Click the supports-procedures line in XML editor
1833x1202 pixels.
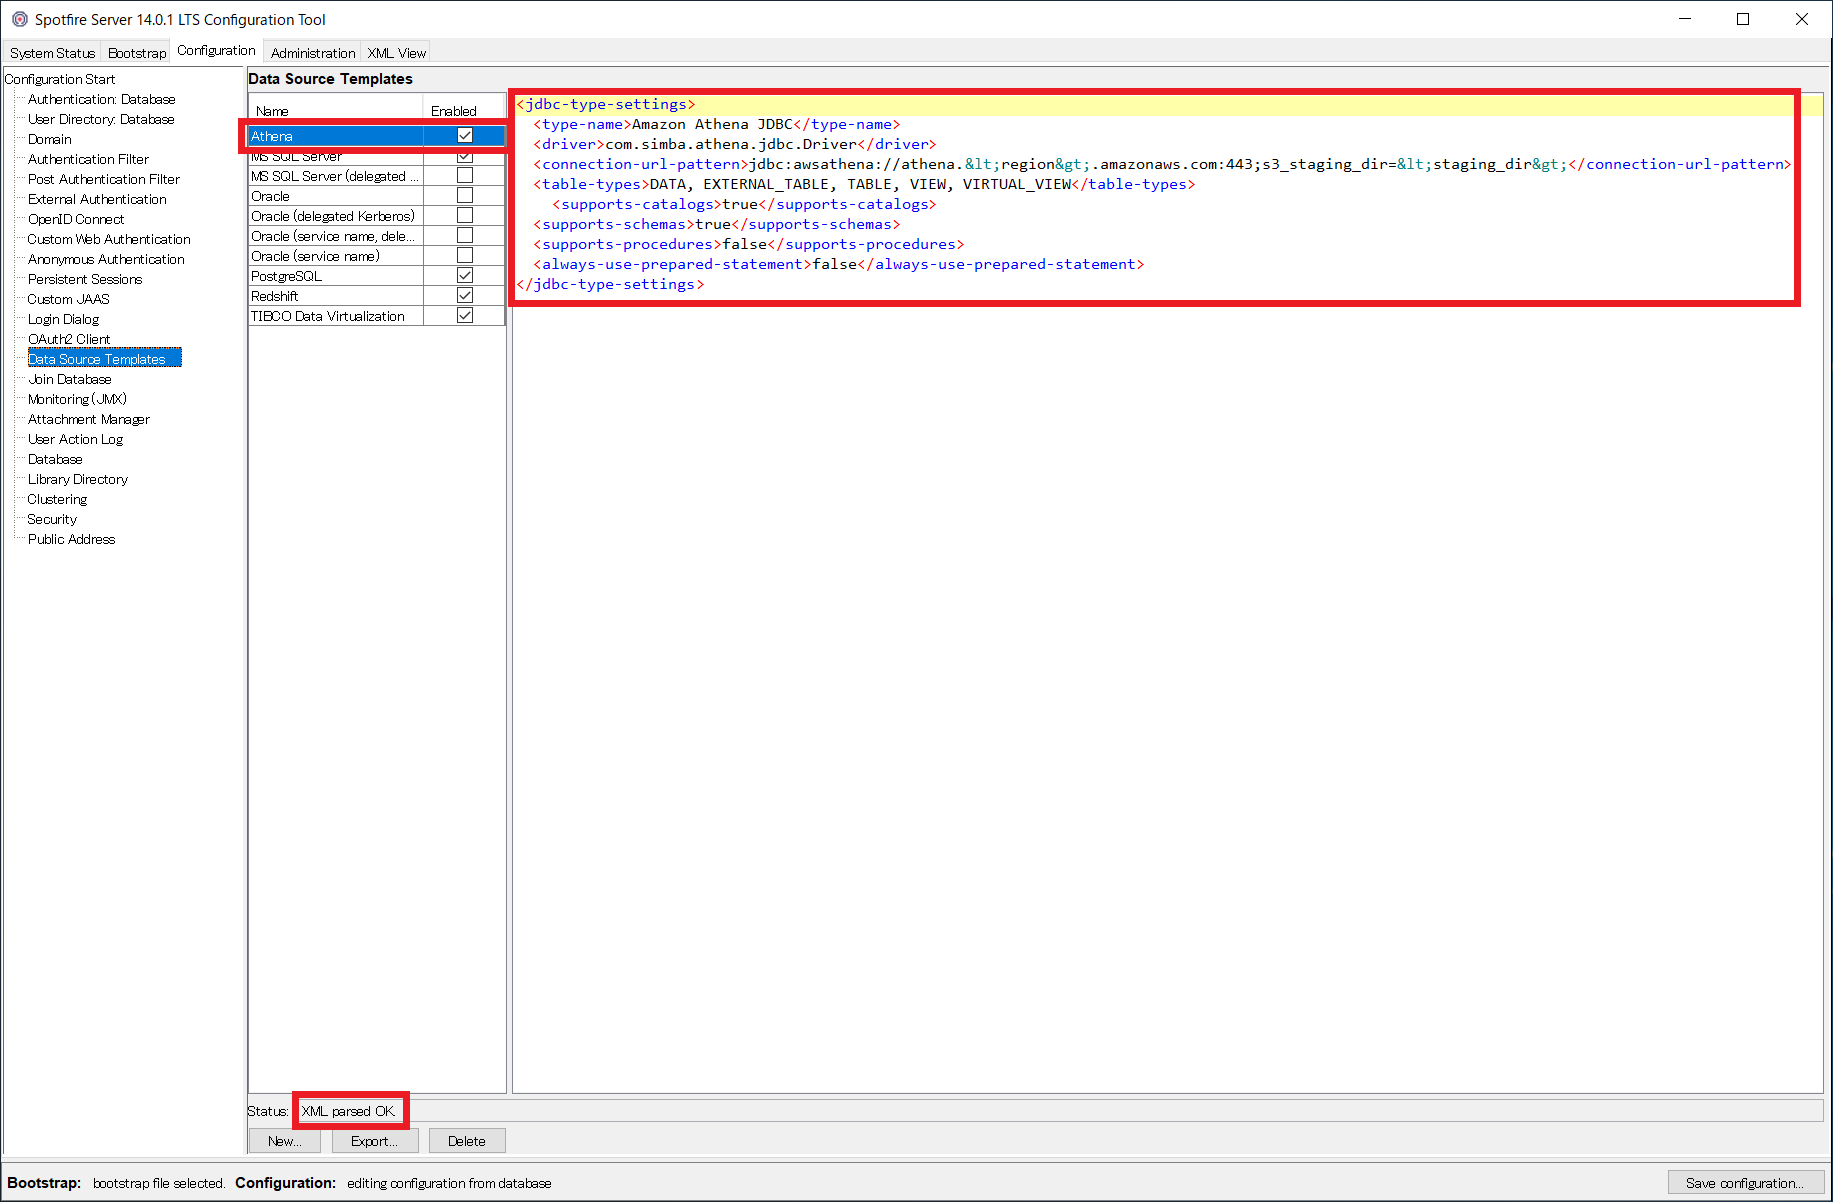(749, 244)
